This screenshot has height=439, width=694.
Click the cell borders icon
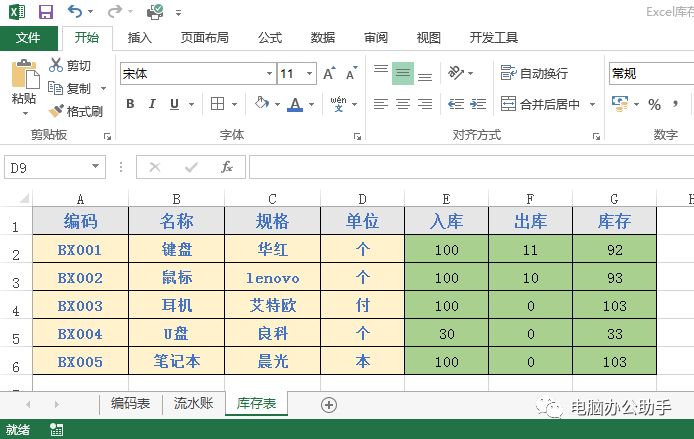217,104
